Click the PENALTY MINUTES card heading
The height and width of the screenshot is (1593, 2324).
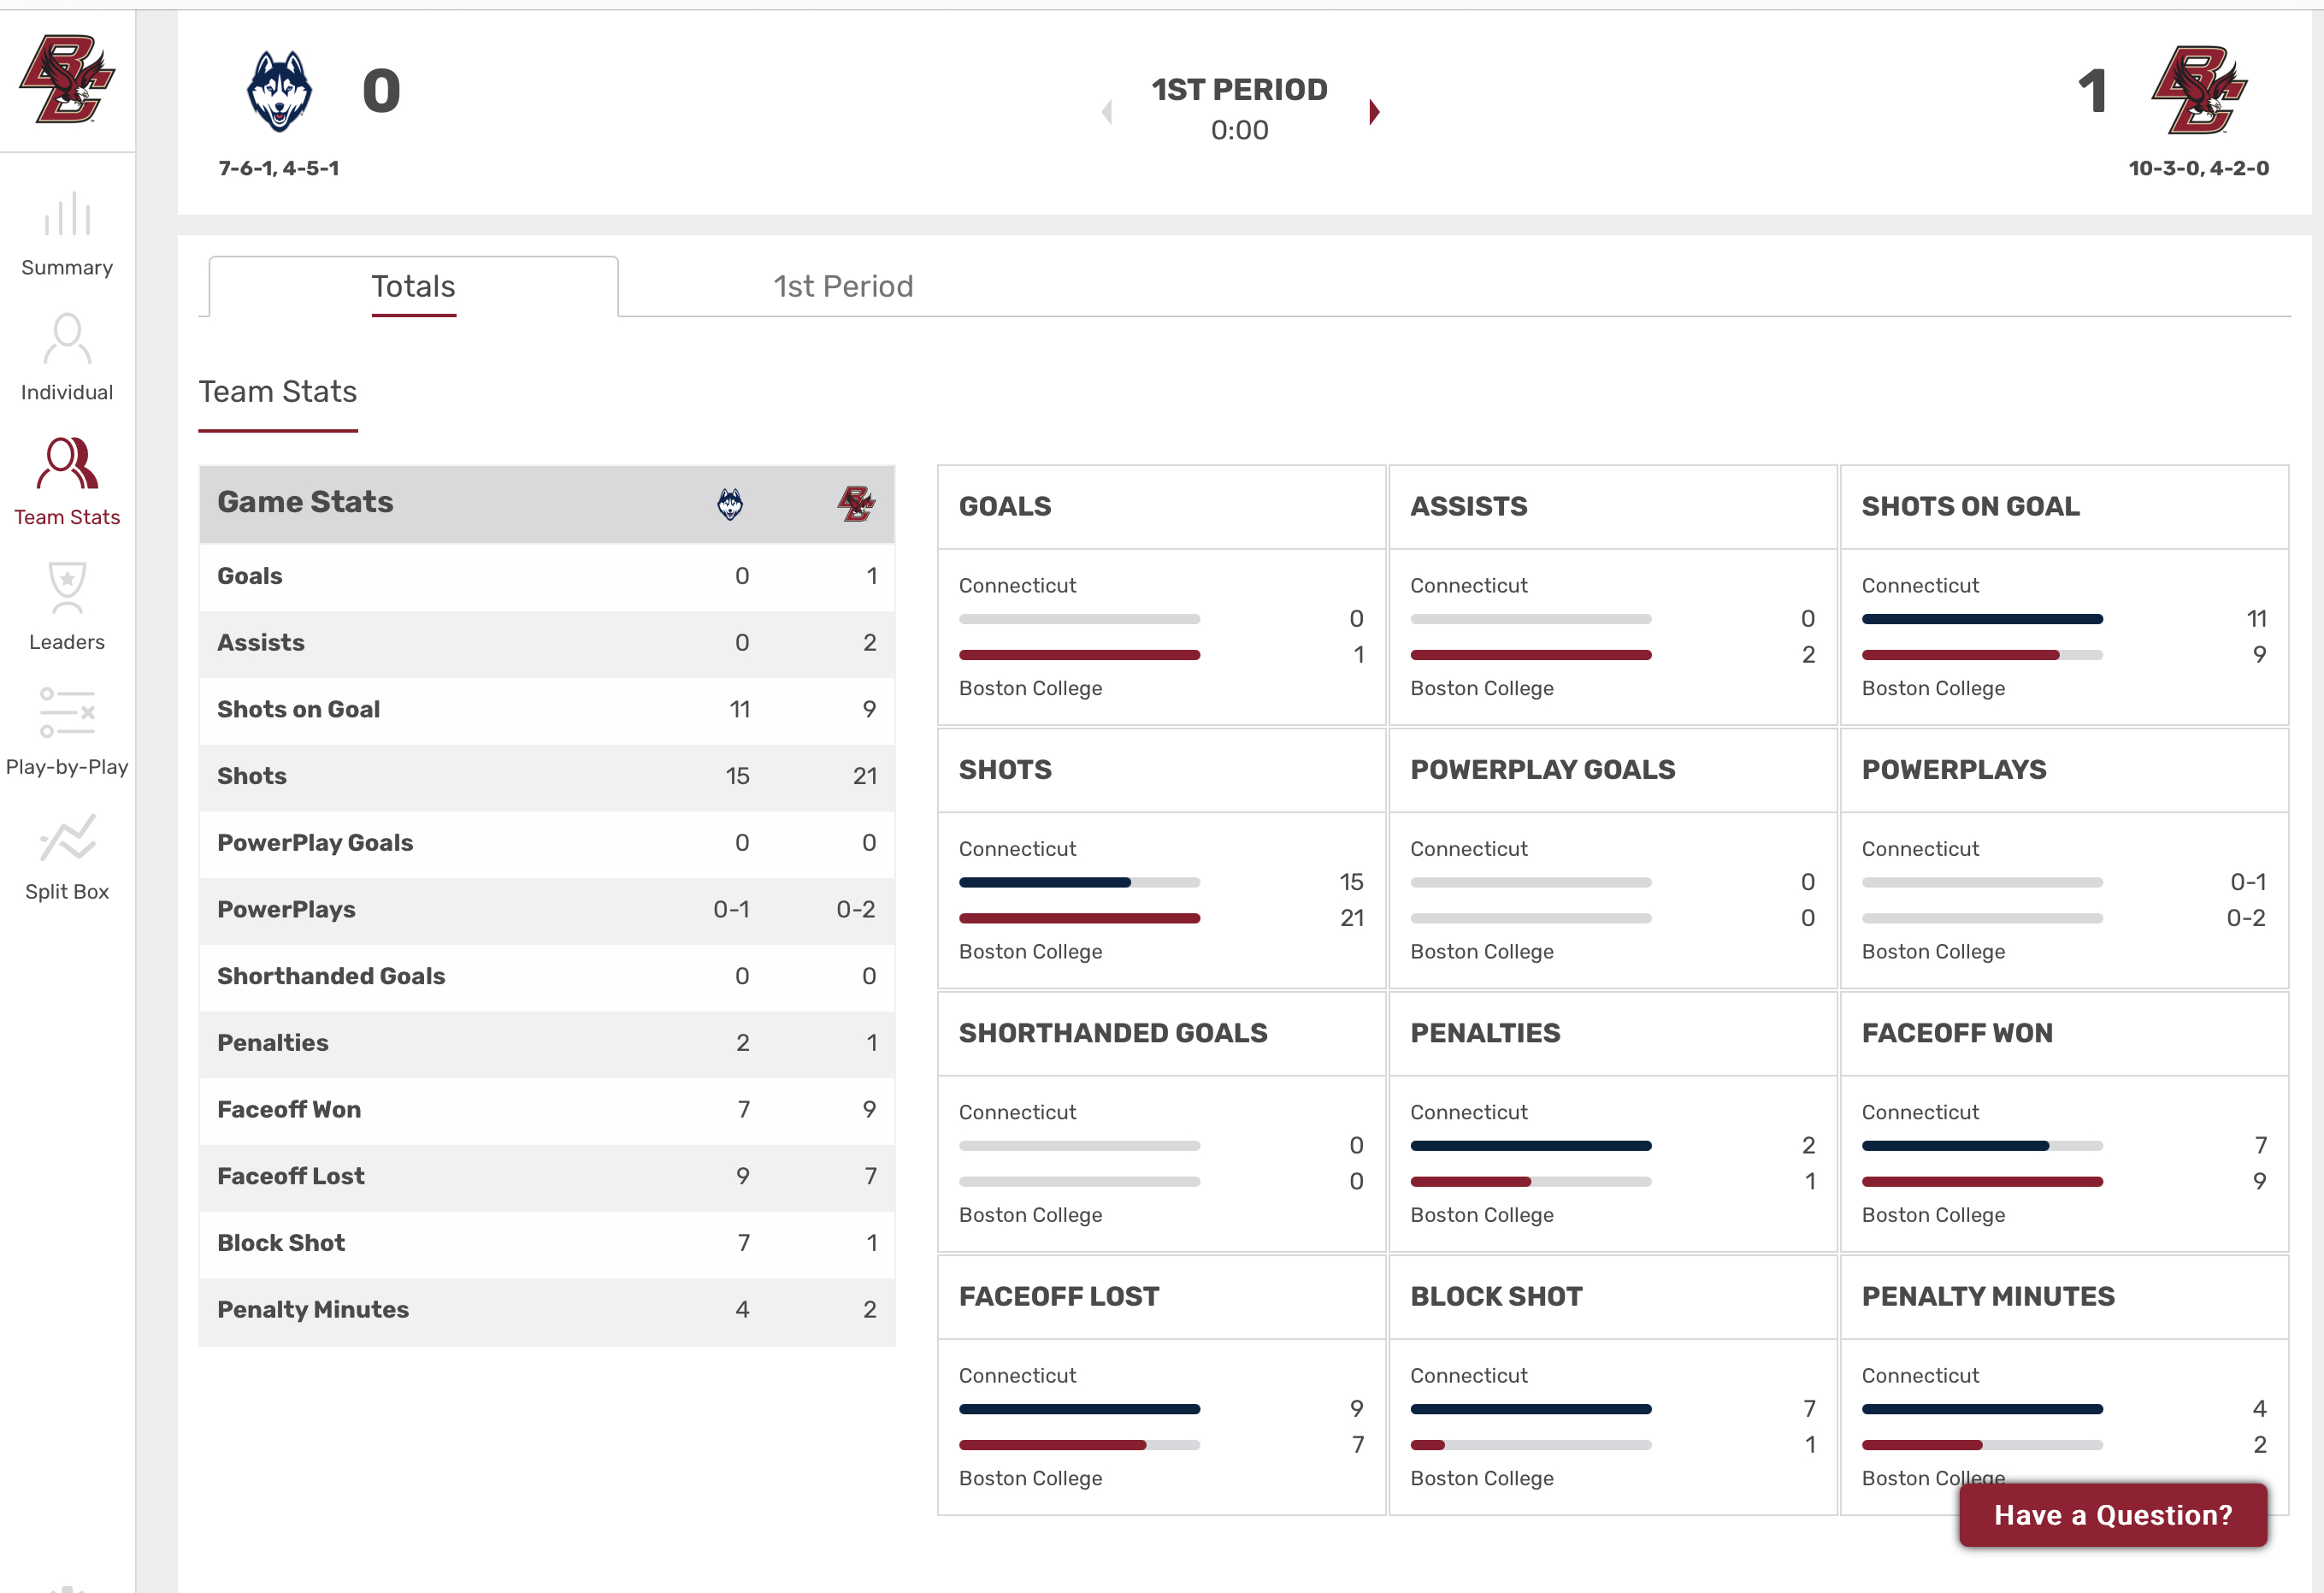(x=1987, y=1296)
